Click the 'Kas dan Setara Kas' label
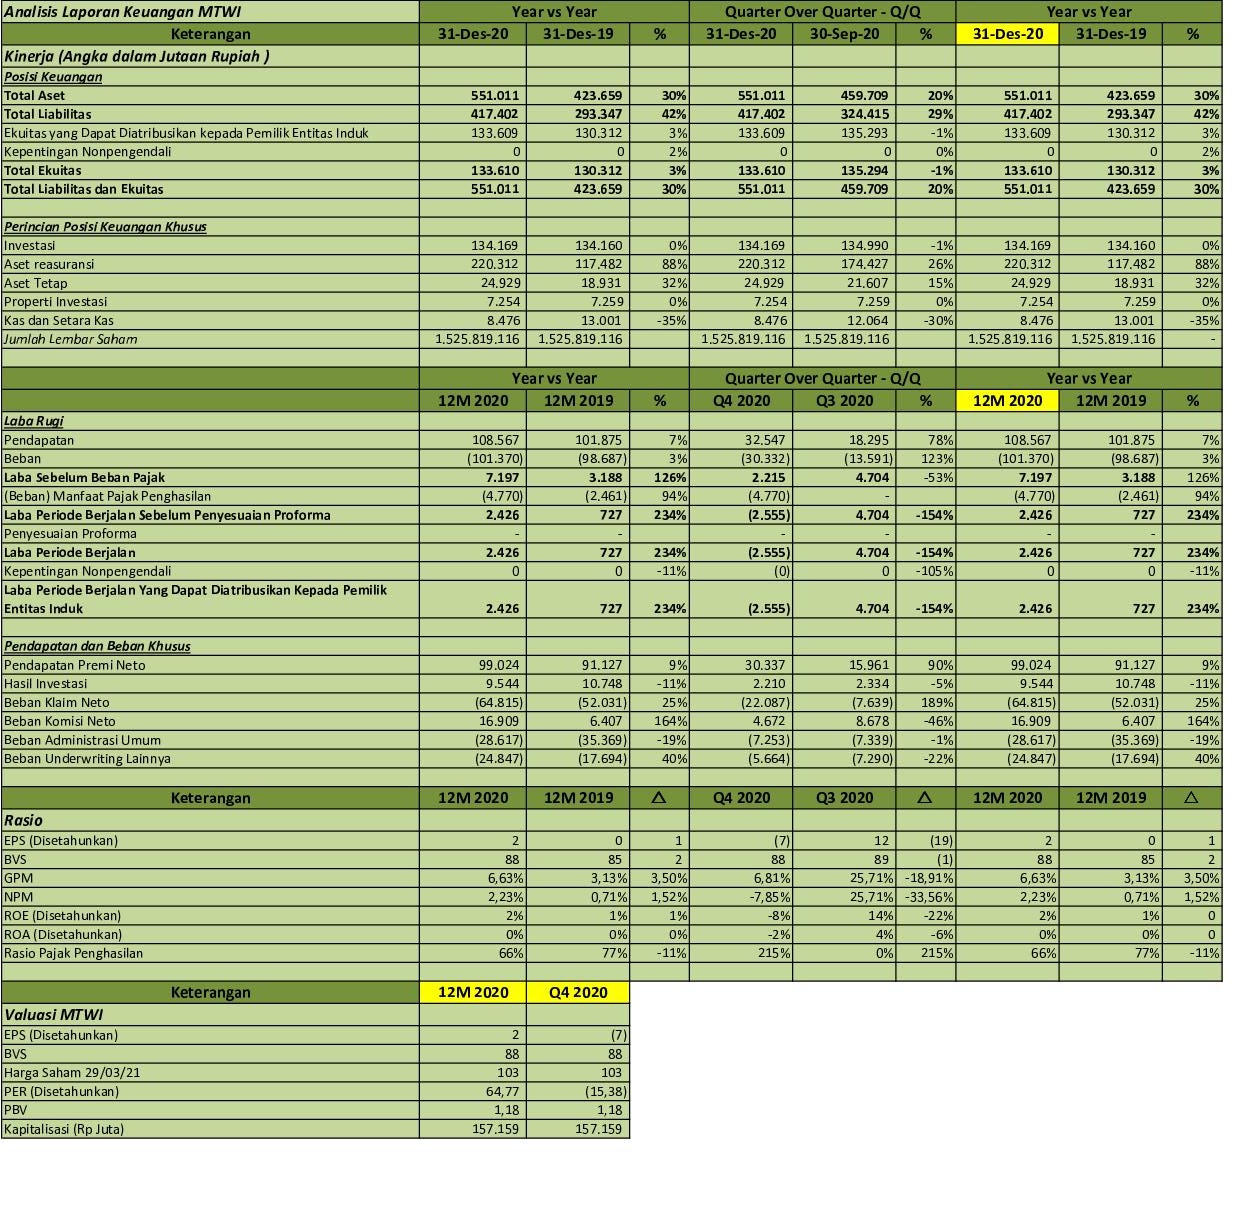 click(x=59, y=320)
